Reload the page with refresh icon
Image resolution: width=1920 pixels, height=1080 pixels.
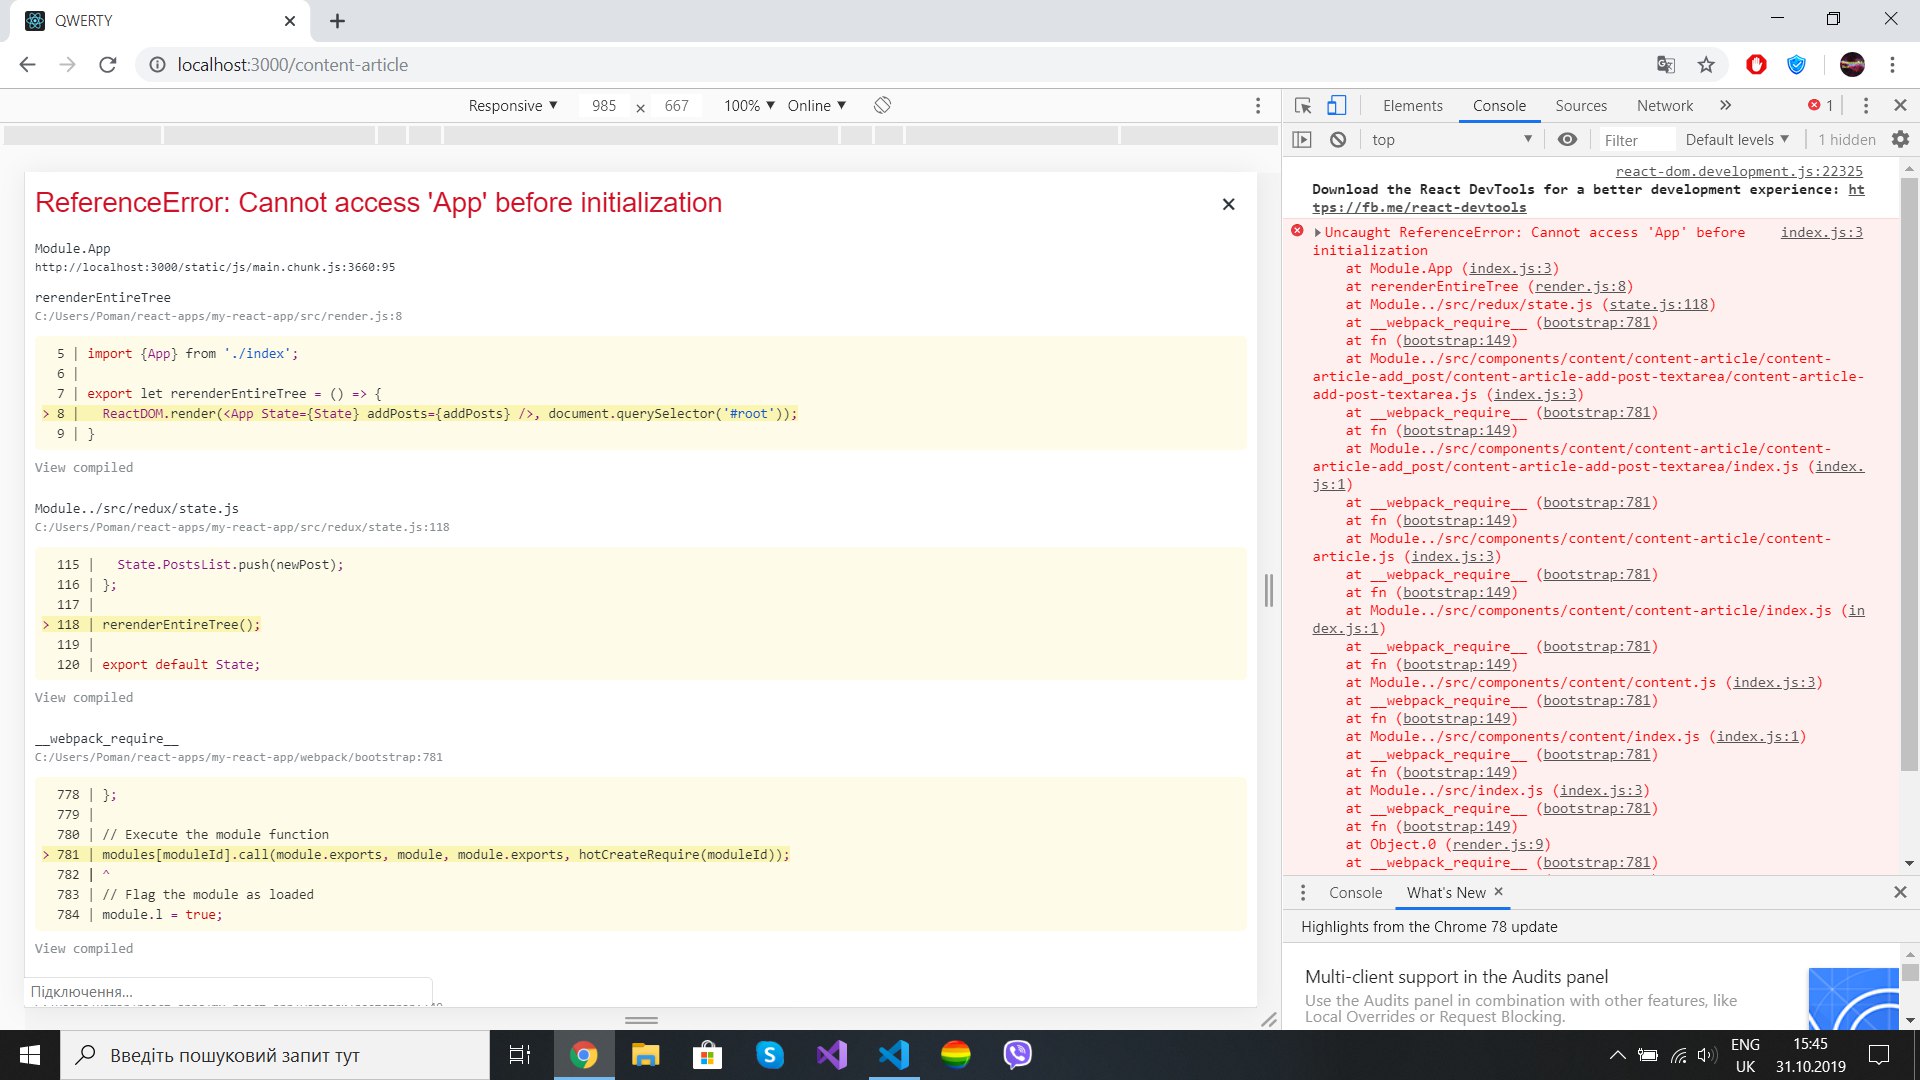click(x=108, y=65)
